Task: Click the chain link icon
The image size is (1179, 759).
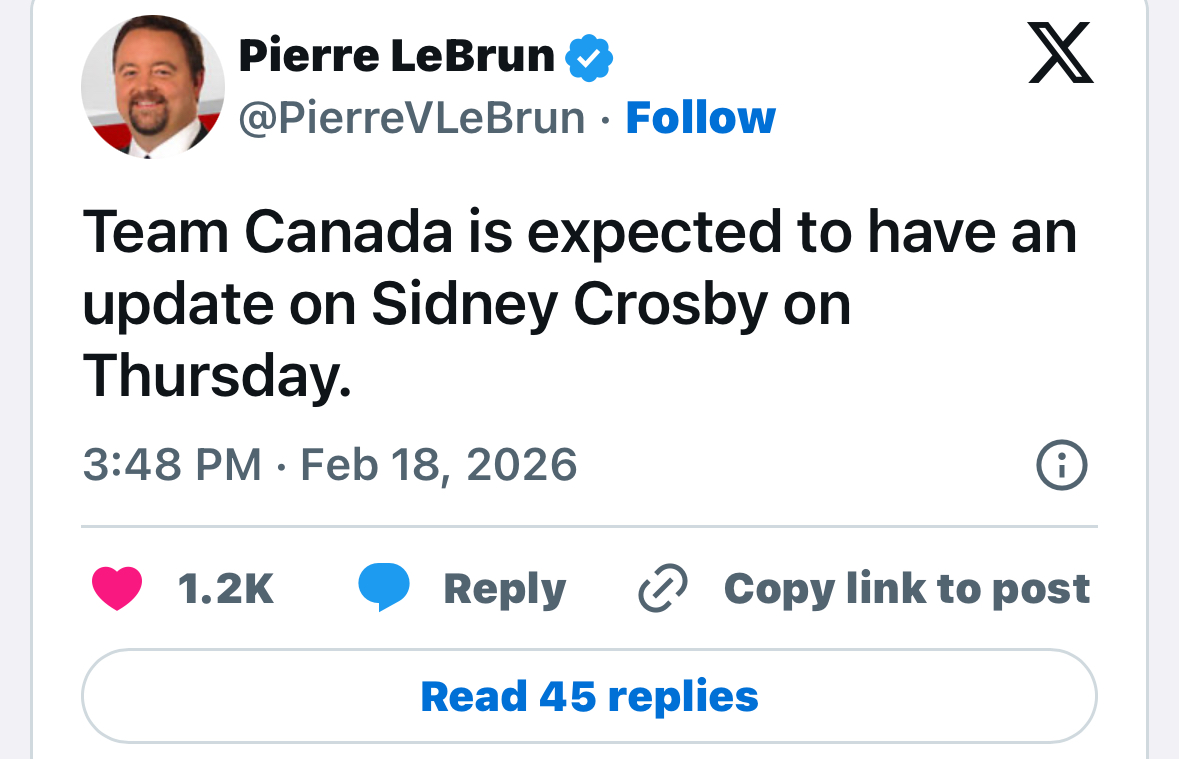Action: (x=662, y=587)
